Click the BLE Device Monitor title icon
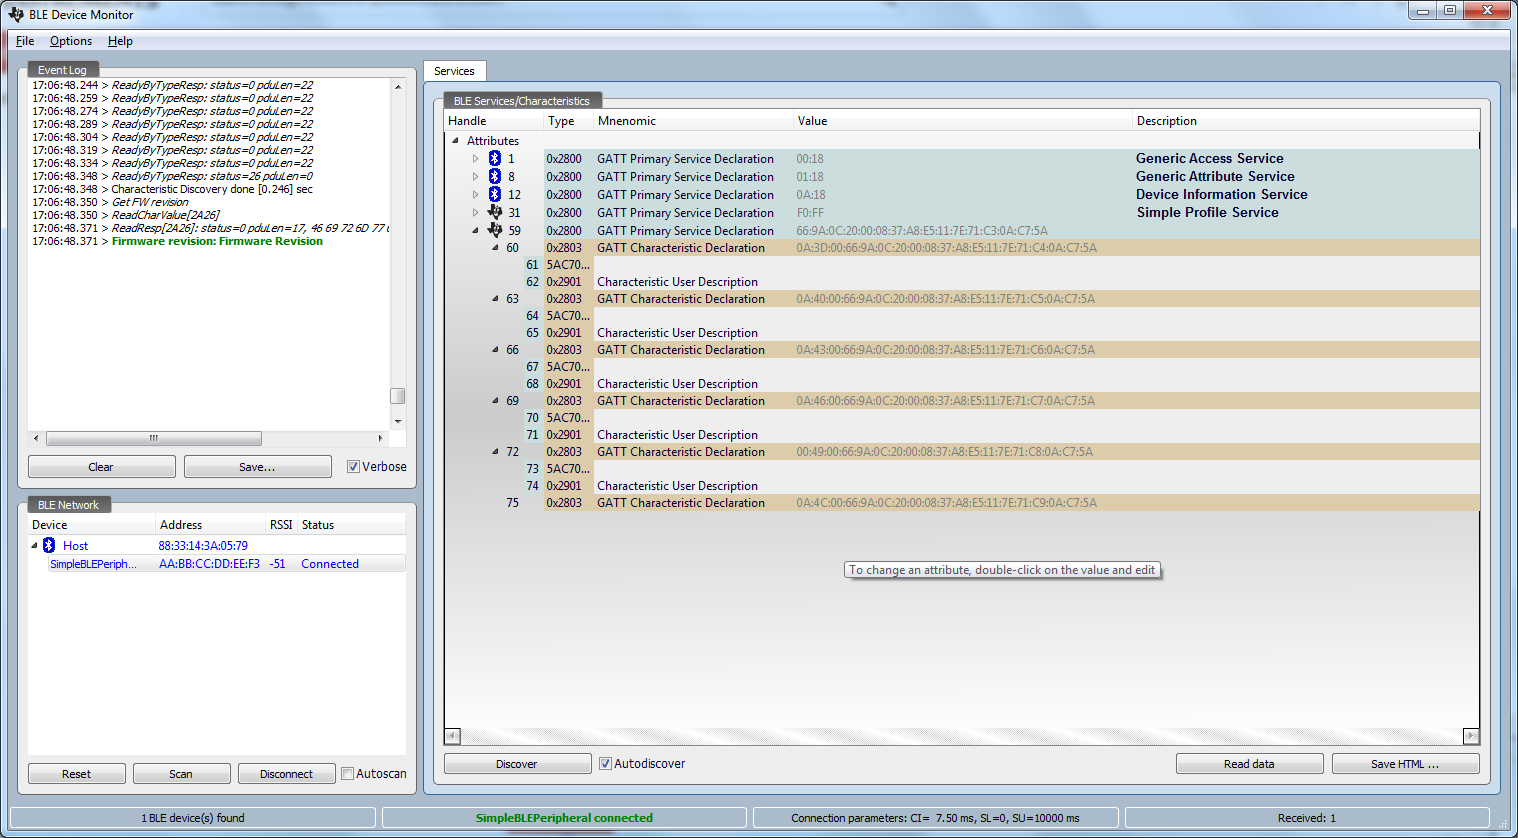Screen dimensions: 1518x838 click(x=16, y=14)
